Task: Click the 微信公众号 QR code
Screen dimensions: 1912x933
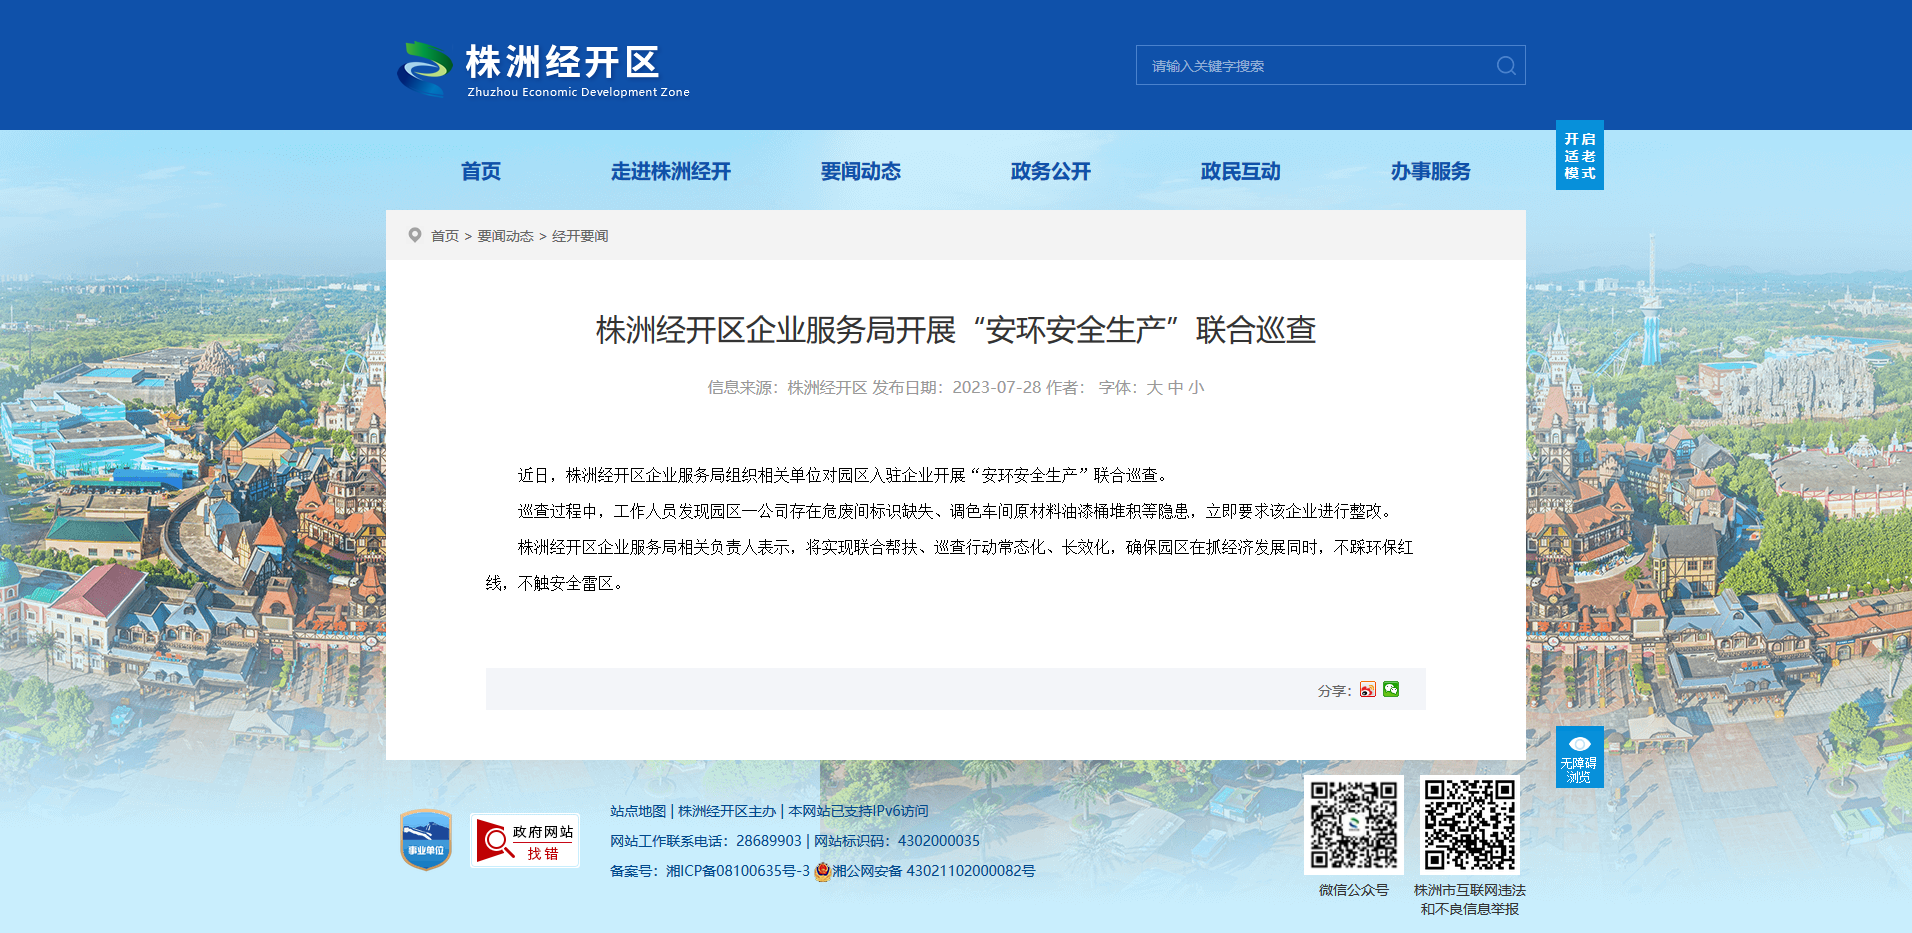Action: (1354, 825)
